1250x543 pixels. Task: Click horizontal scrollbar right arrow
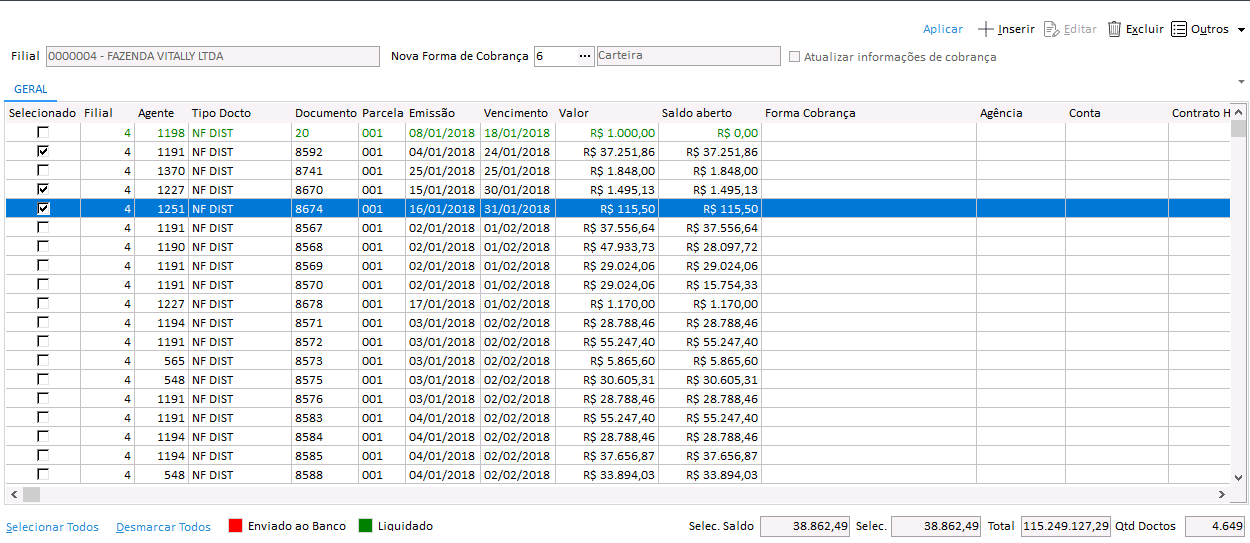1221,494
